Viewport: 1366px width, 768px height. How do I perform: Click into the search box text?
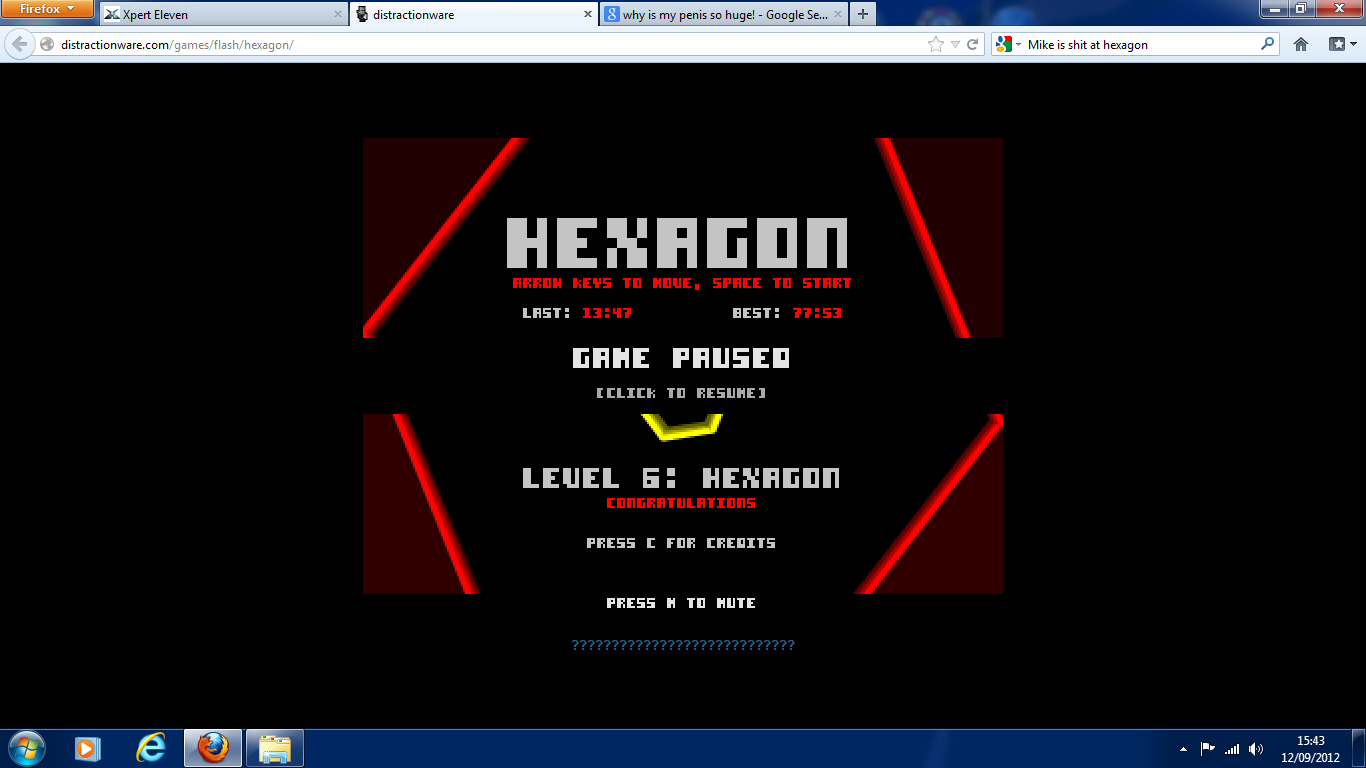(x=1140, y=45)
